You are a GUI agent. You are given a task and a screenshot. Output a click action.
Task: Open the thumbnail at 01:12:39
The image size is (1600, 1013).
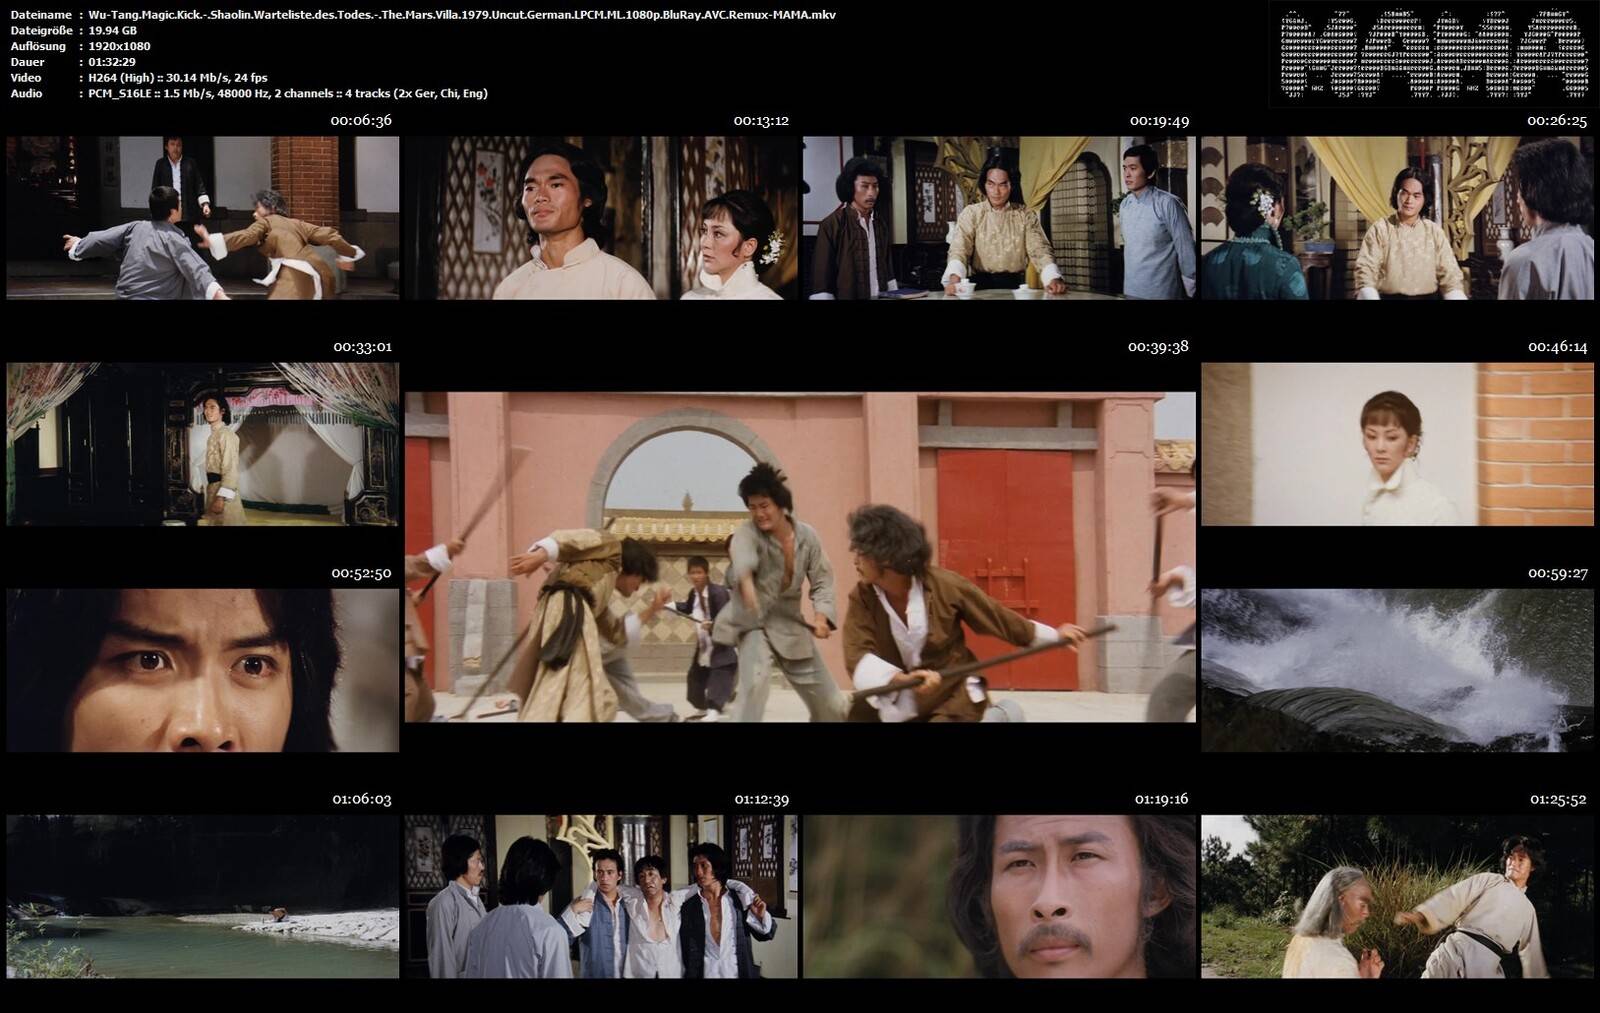click(601, 897)
